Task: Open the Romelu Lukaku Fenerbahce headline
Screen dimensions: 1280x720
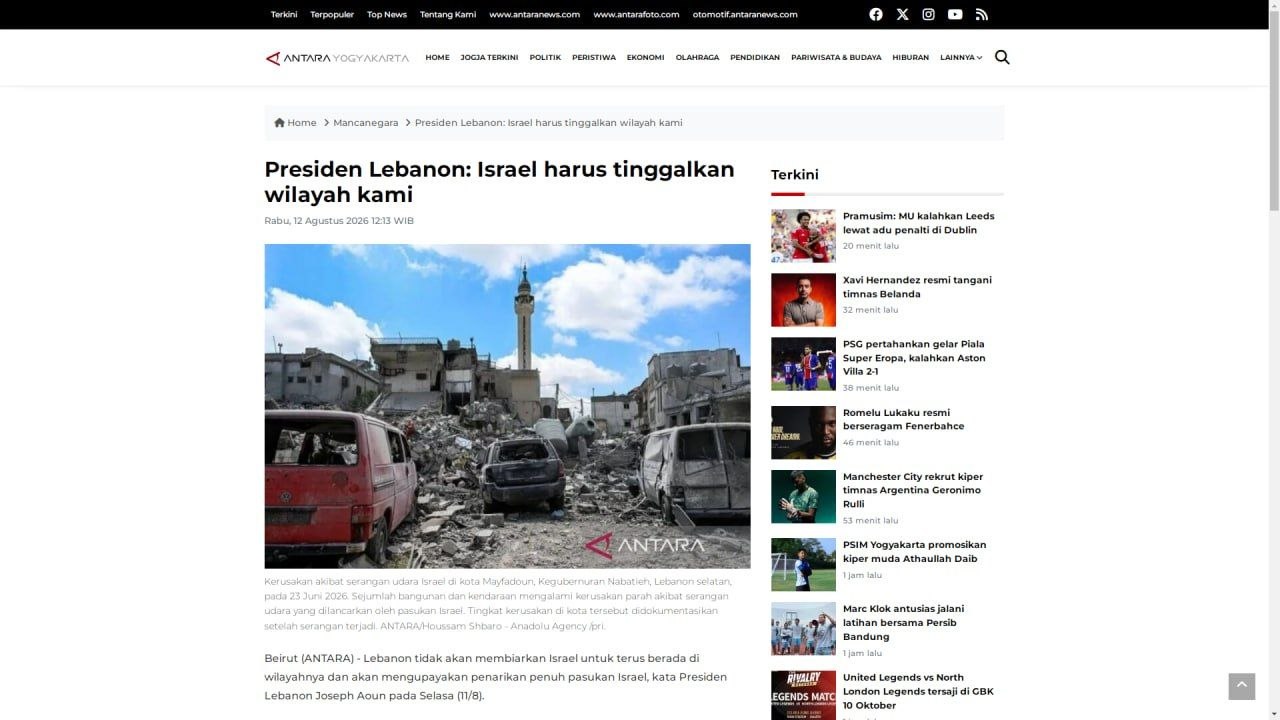Action: coord(904,419)
